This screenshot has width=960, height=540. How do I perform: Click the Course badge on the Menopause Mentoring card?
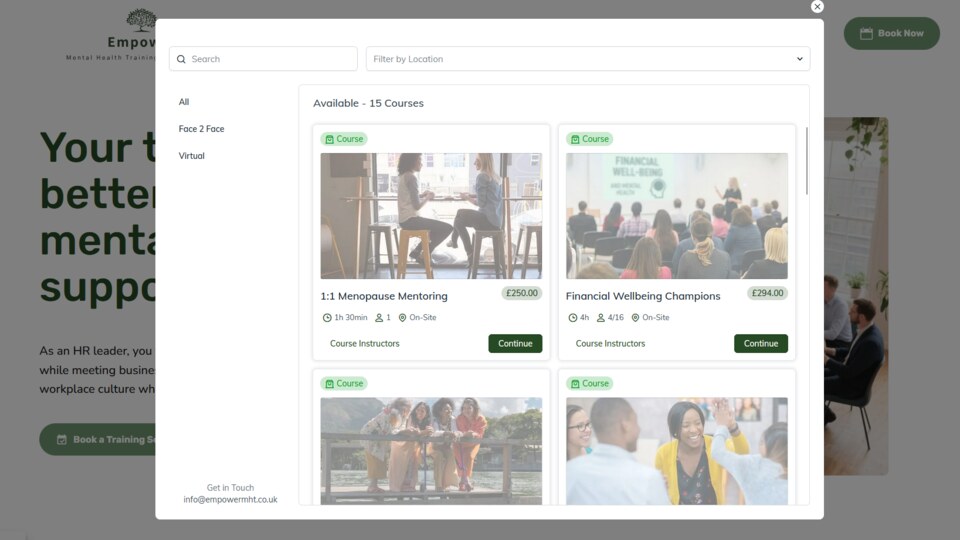(x=344, y=139)
